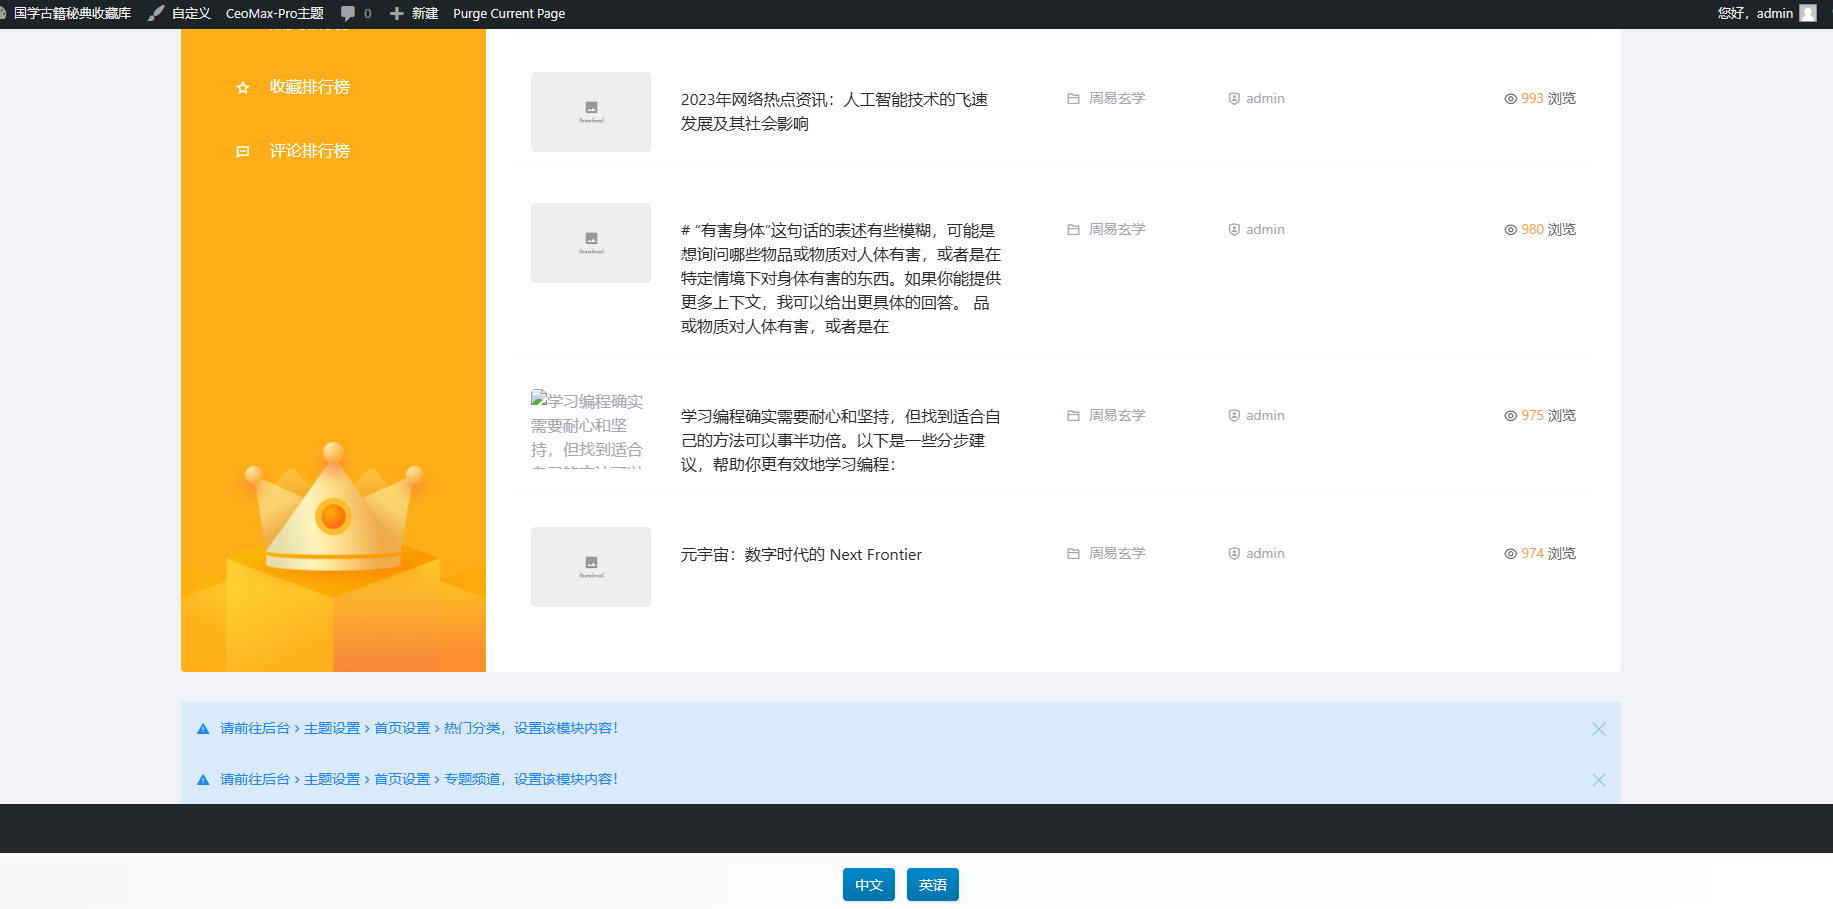
Task: Click folder icon in the 980 views row
Action: pos(1073,230)
